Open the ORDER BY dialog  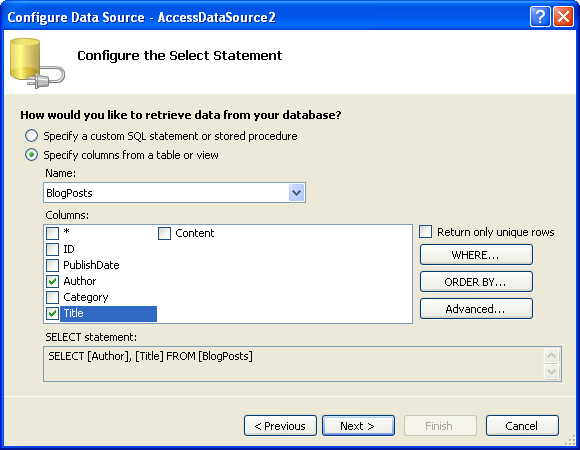pos(476,282)
